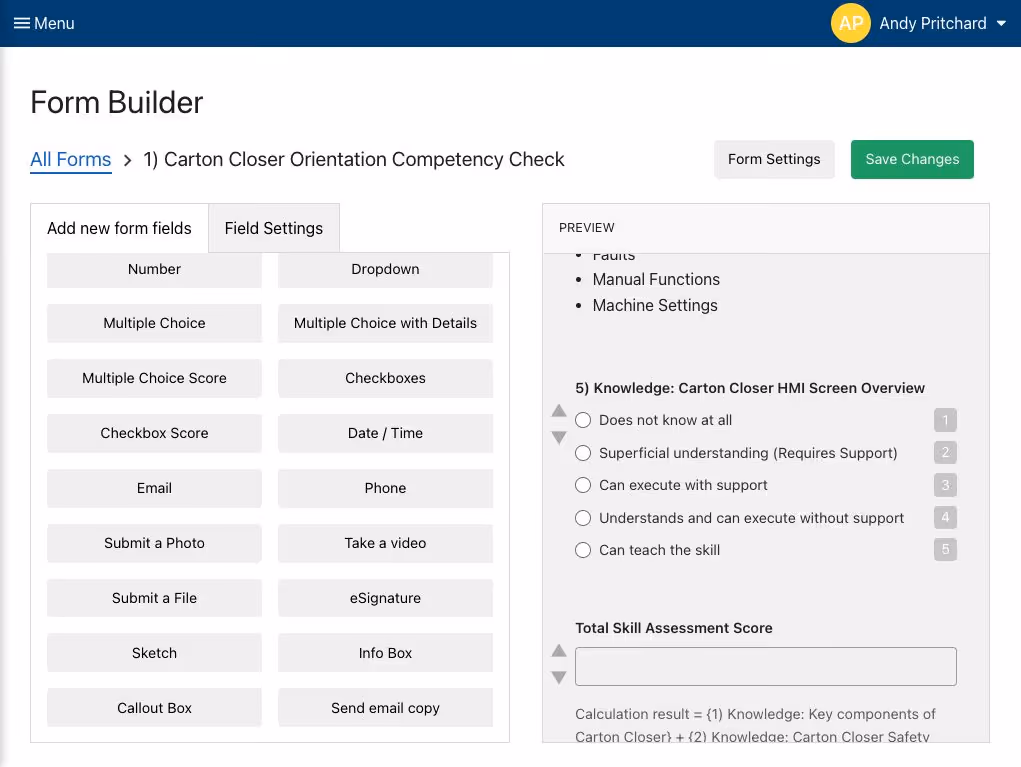Image resolution: width=1021 pixels, height=767 pixels.
Task: Add a Send email copy field
Action: 385,708
